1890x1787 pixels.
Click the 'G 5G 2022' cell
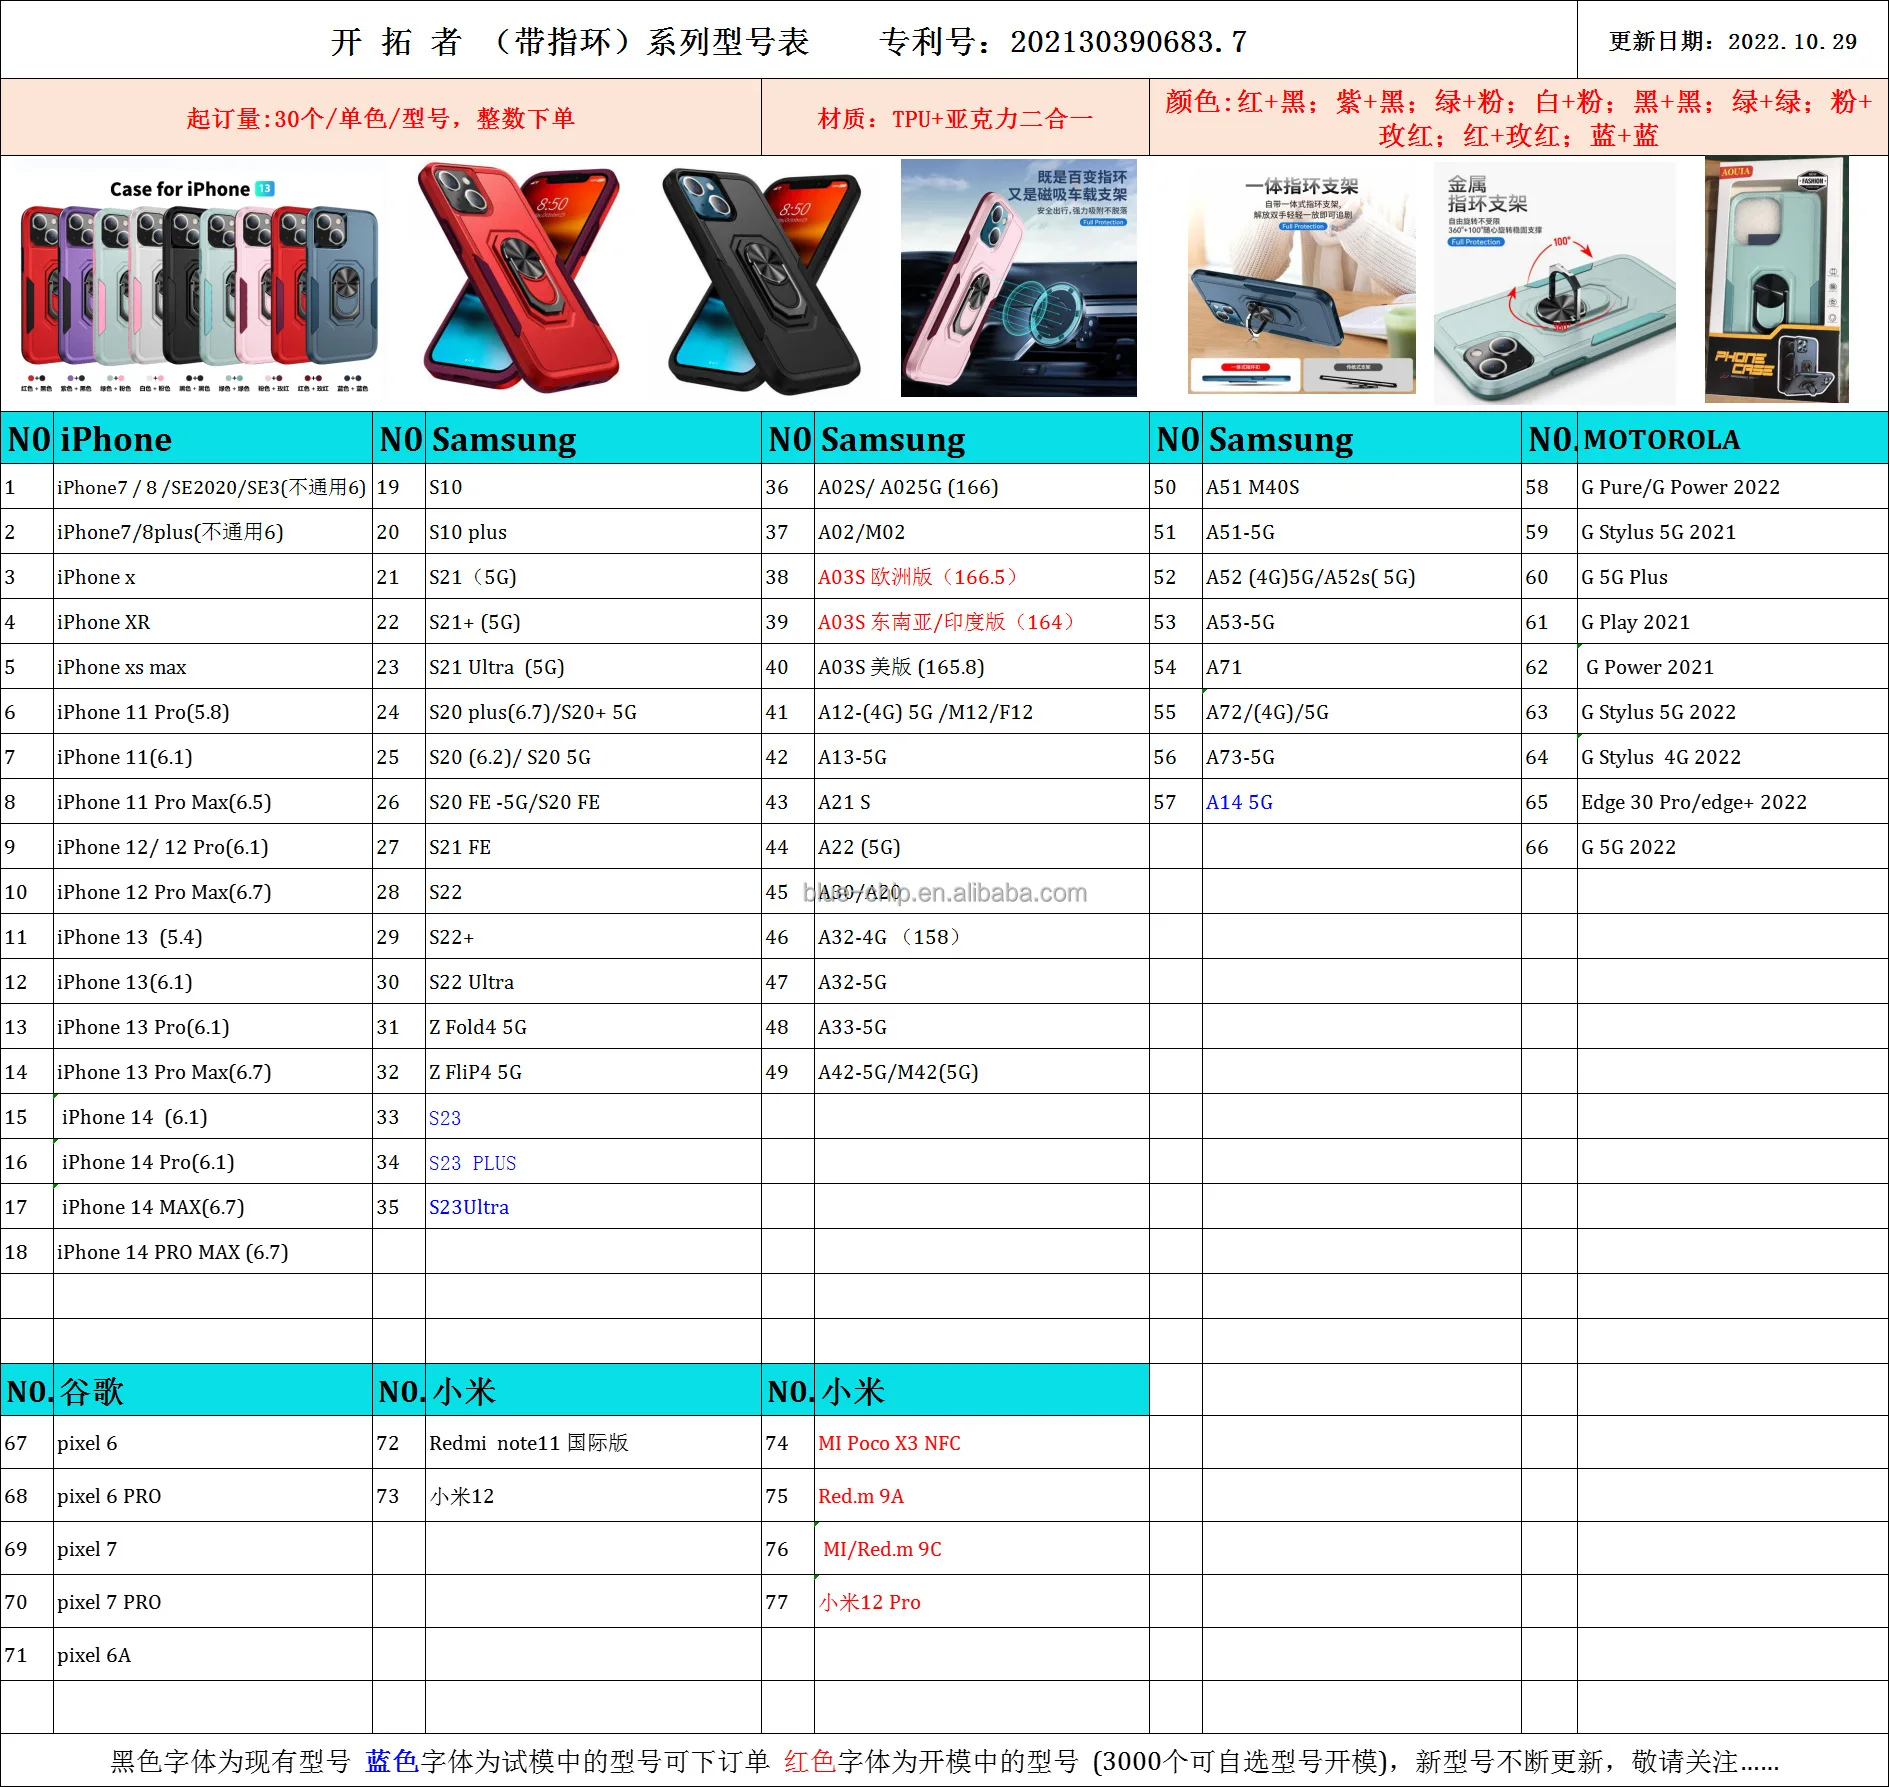click(1733, 847)
